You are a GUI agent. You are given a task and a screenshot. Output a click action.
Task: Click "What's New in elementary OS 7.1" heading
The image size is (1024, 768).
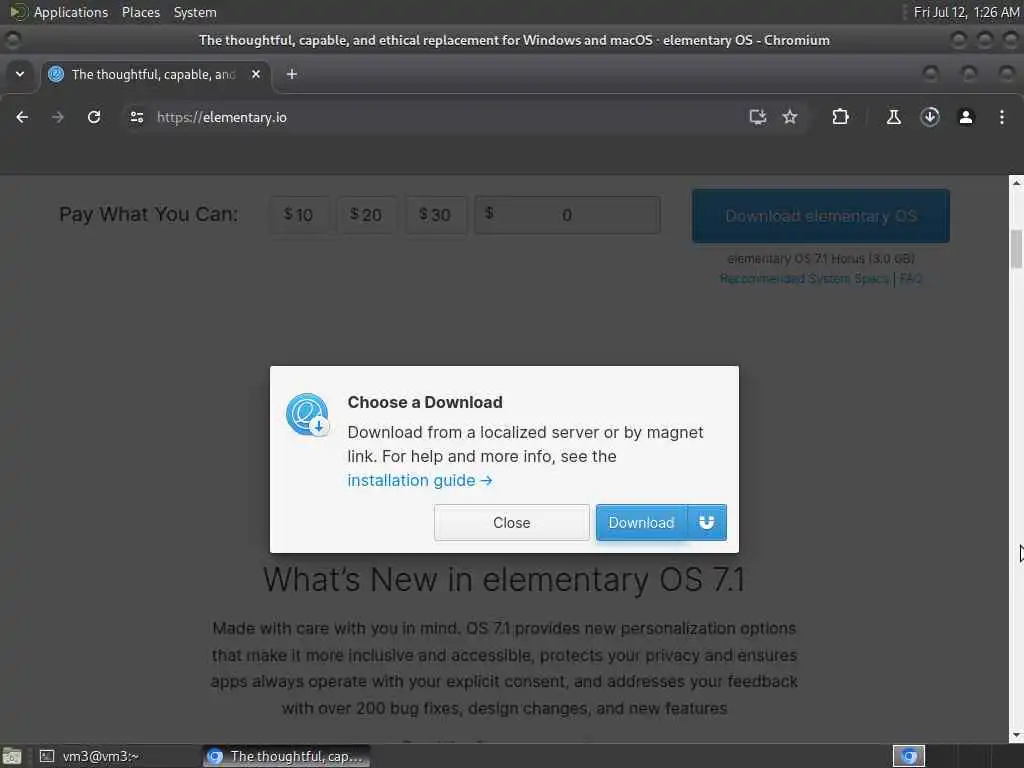click(504, 579)
